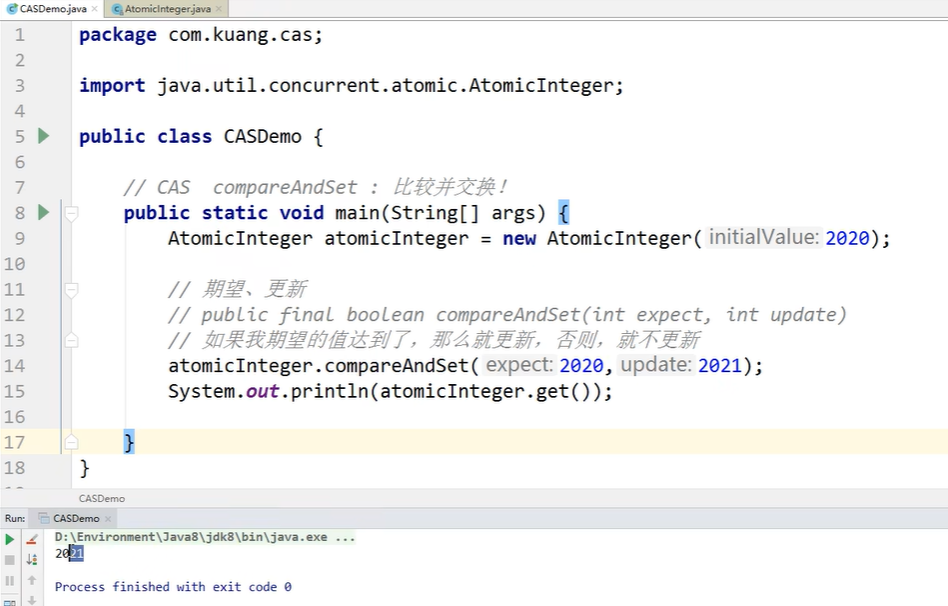Close the CASDemo run tab
The height and width of the screenshot is (606, 948).
pos(108,519)
